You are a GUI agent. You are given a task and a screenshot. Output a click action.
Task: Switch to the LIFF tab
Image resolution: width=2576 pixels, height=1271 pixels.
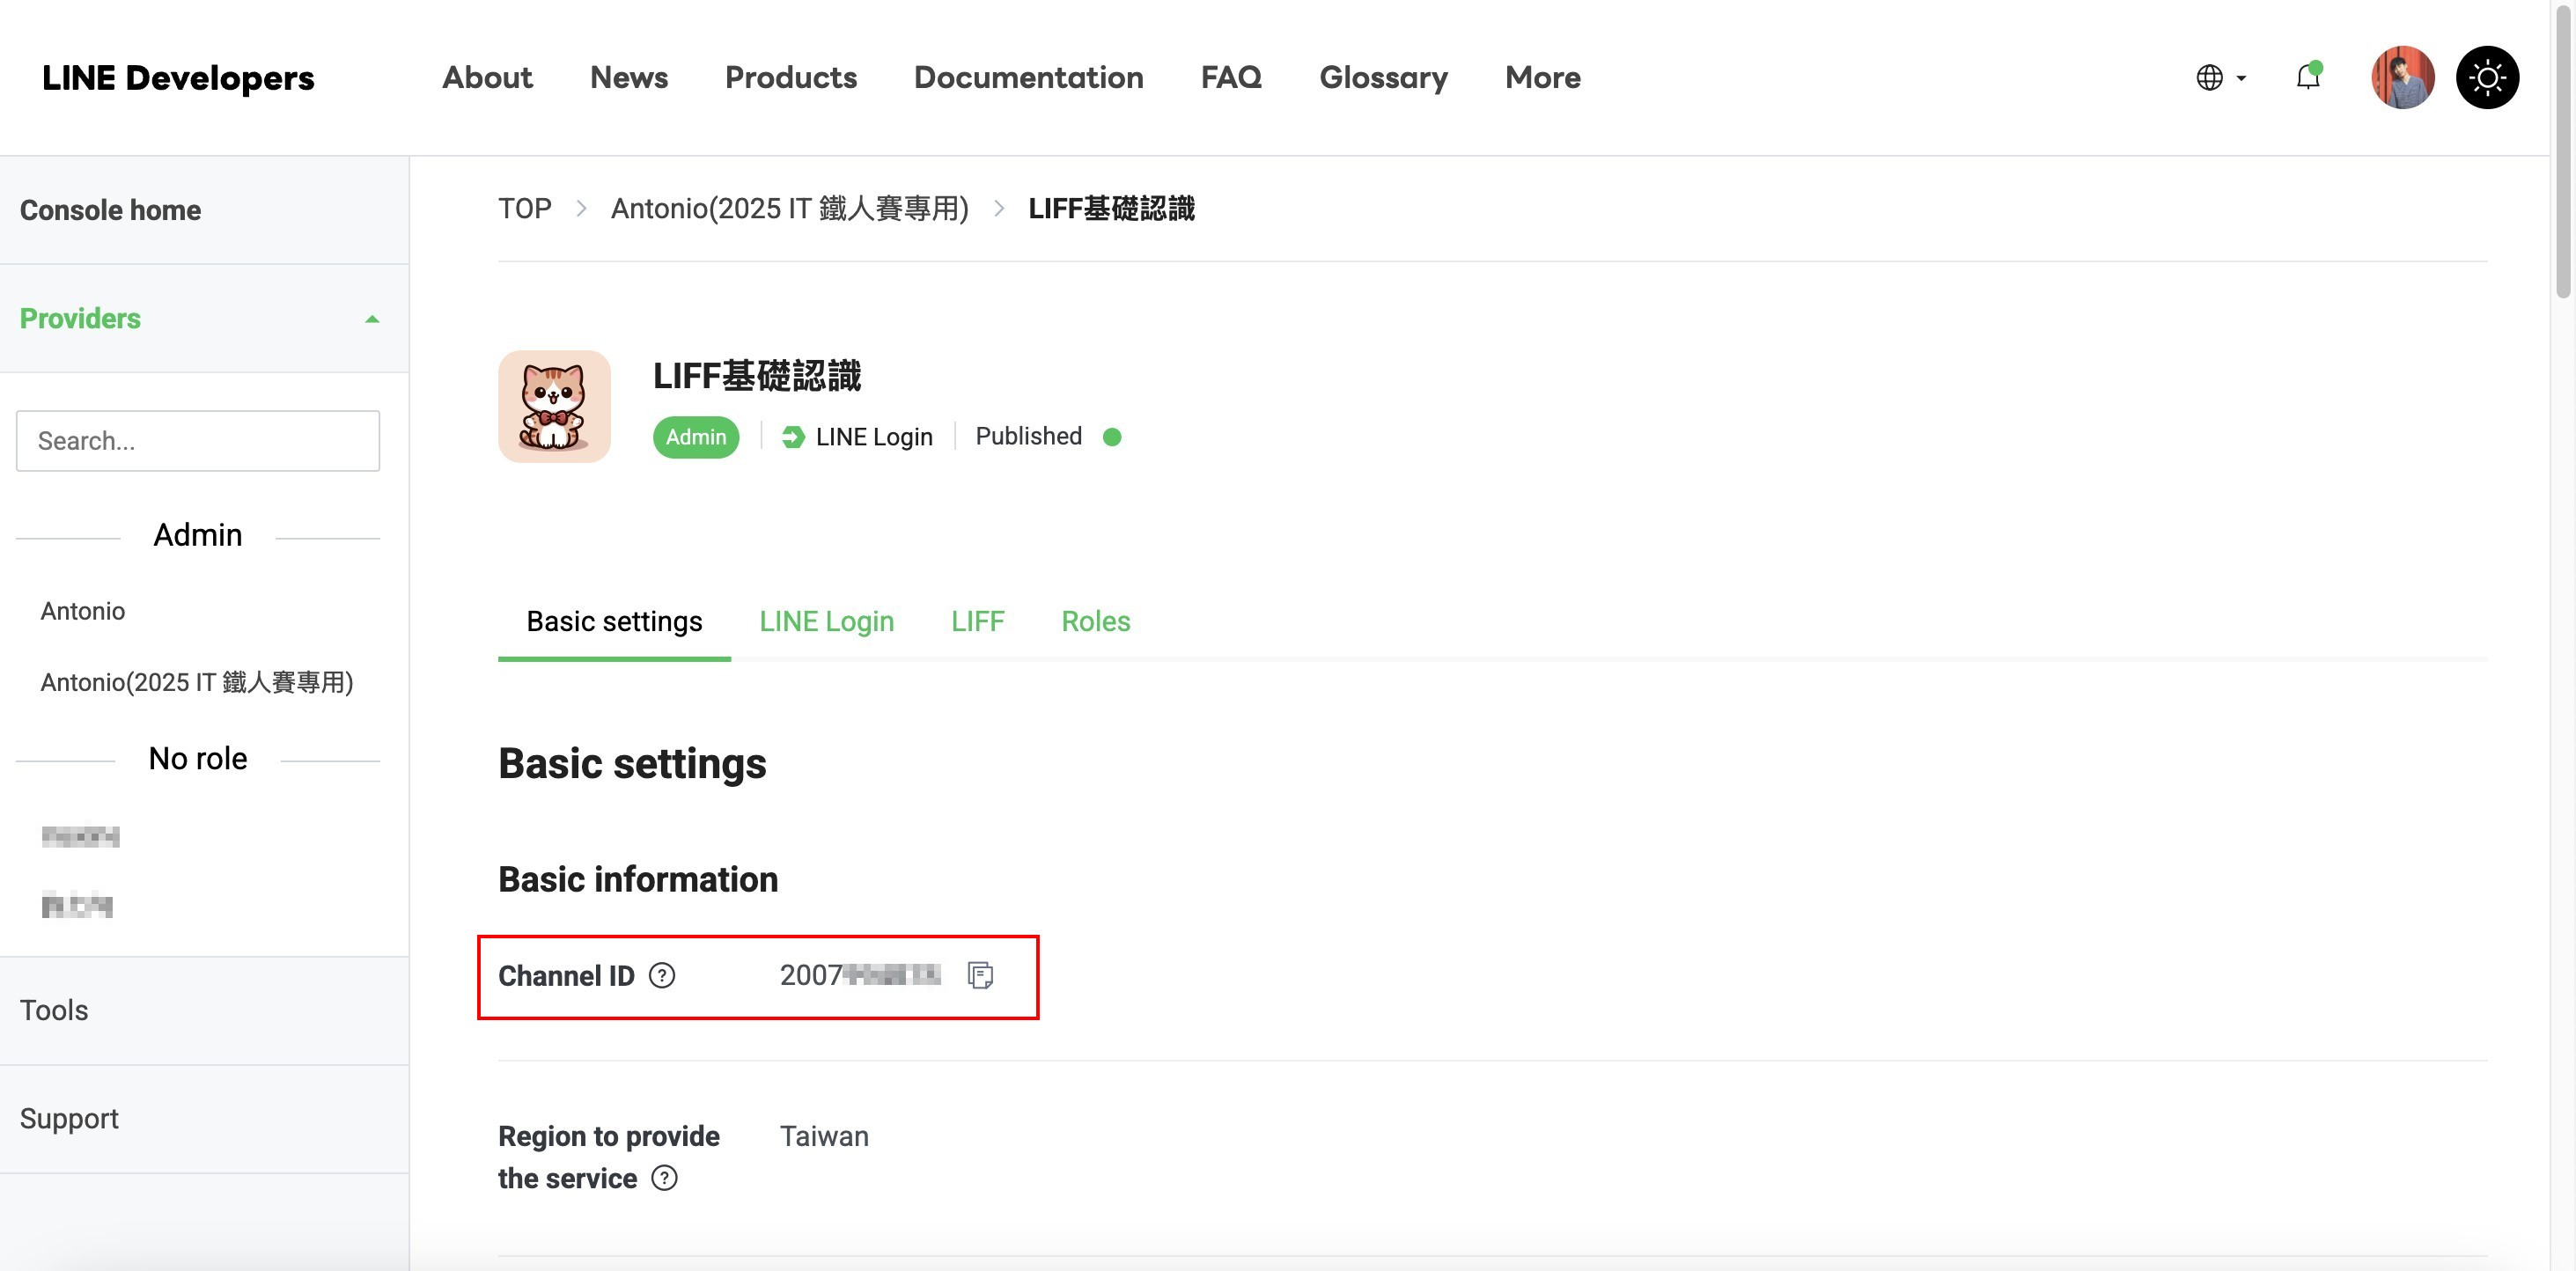(x=977, y=621)
